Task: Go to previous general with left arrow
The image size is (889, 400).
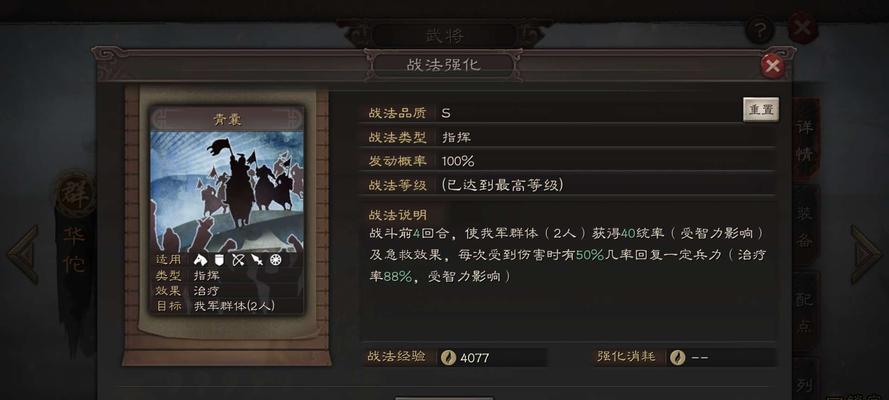Action: pyautogui.click(x=24, y=254)
